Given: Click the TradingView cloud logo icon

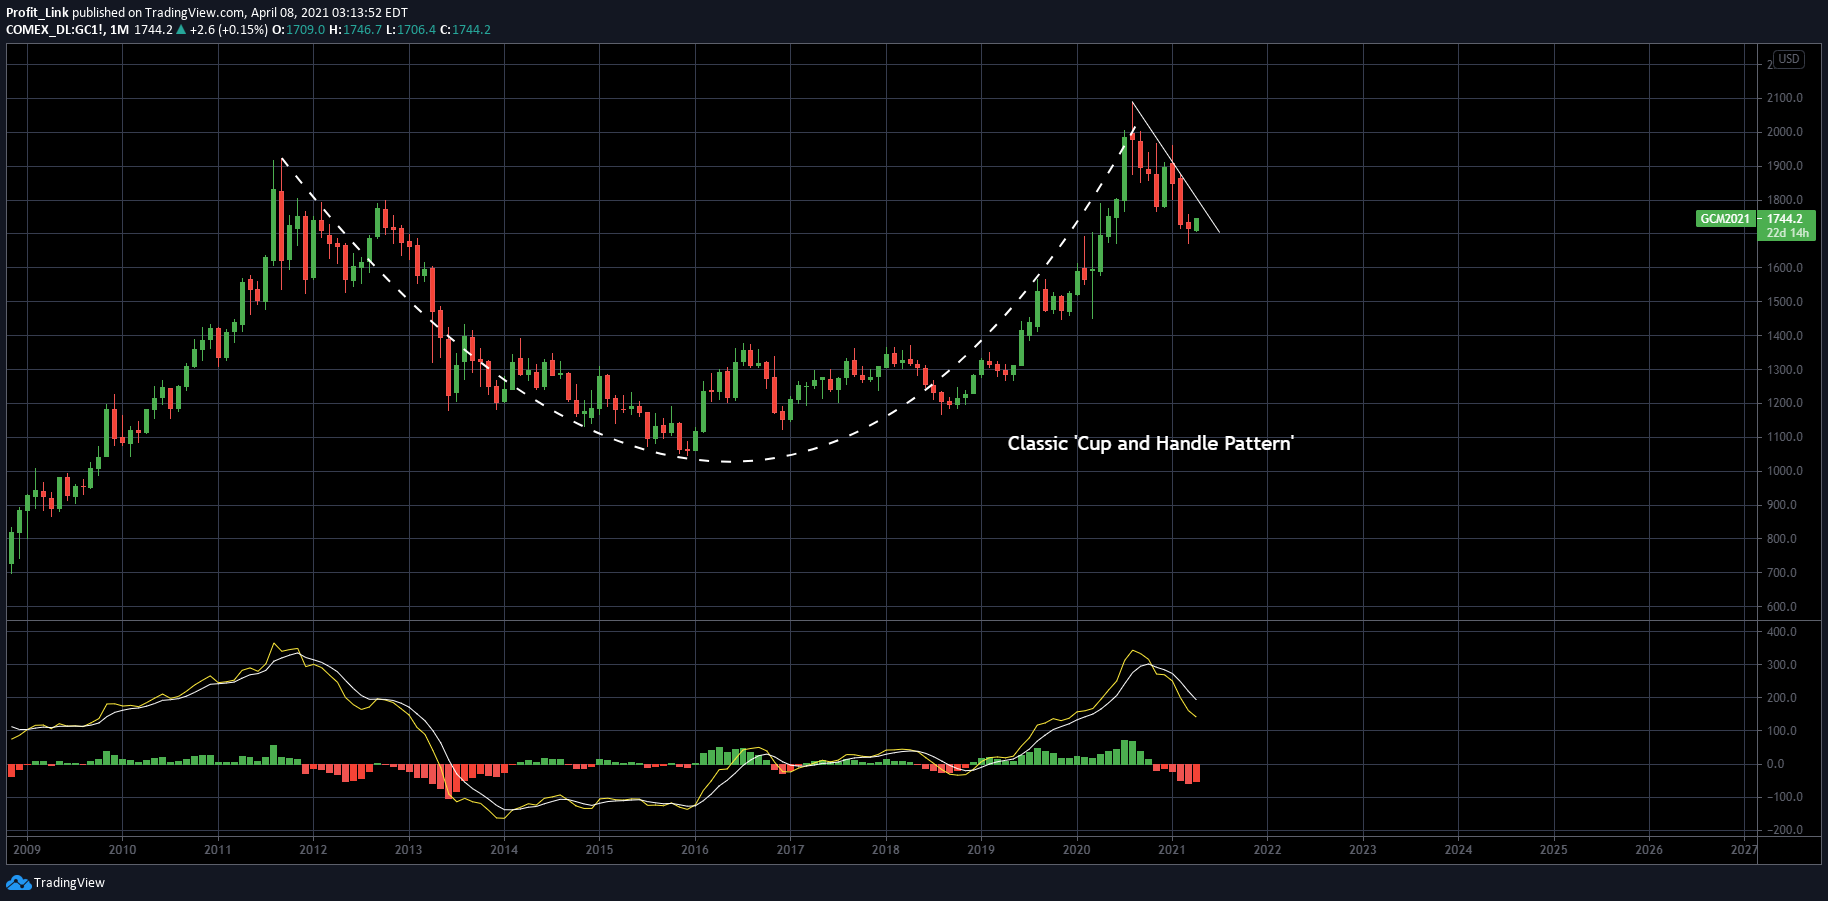Looking at the screenshot, I should click(x=18, y=882).
